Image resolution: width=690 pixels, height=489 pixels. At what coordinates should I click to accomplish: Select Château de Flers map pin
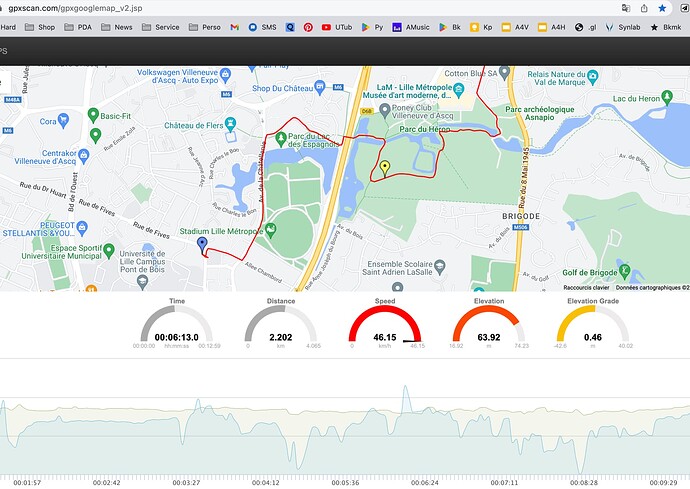click(x=230, y=124)
